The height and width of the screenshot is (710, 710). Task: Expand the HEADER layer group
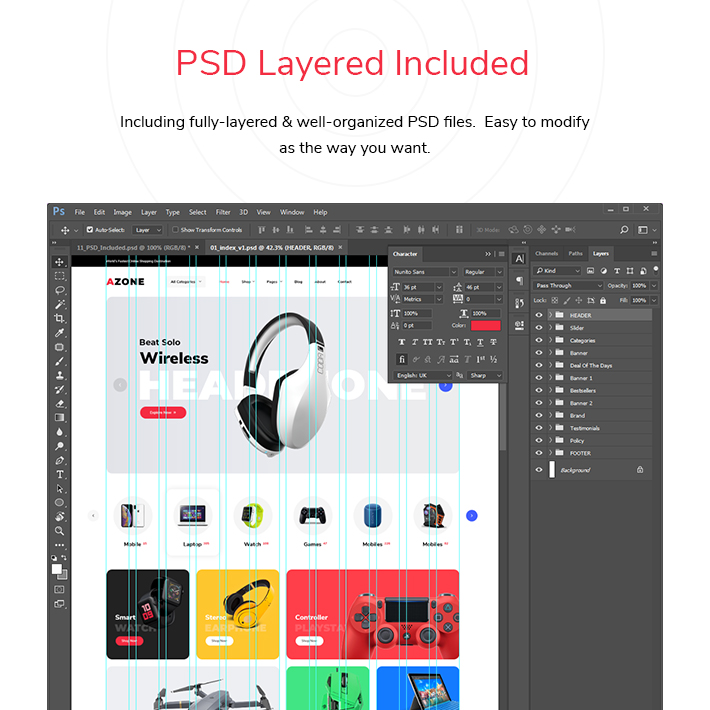(x=551, y=315)
